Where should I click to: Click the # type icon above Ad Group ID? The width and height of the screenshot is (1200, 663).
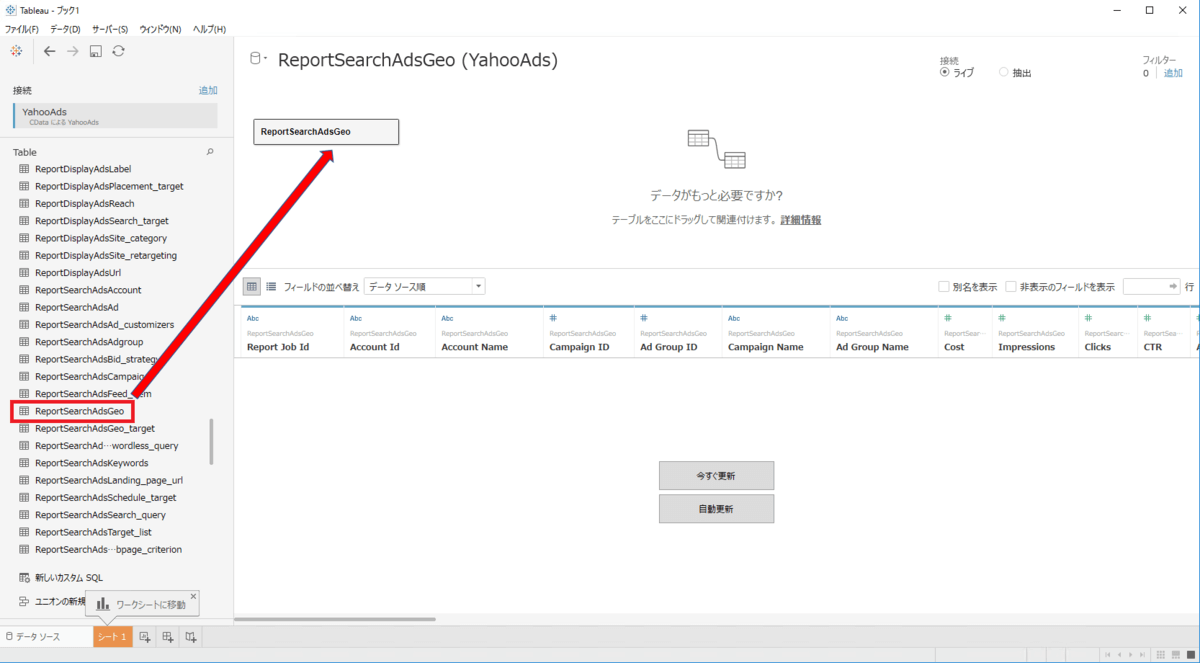(645, 319)
